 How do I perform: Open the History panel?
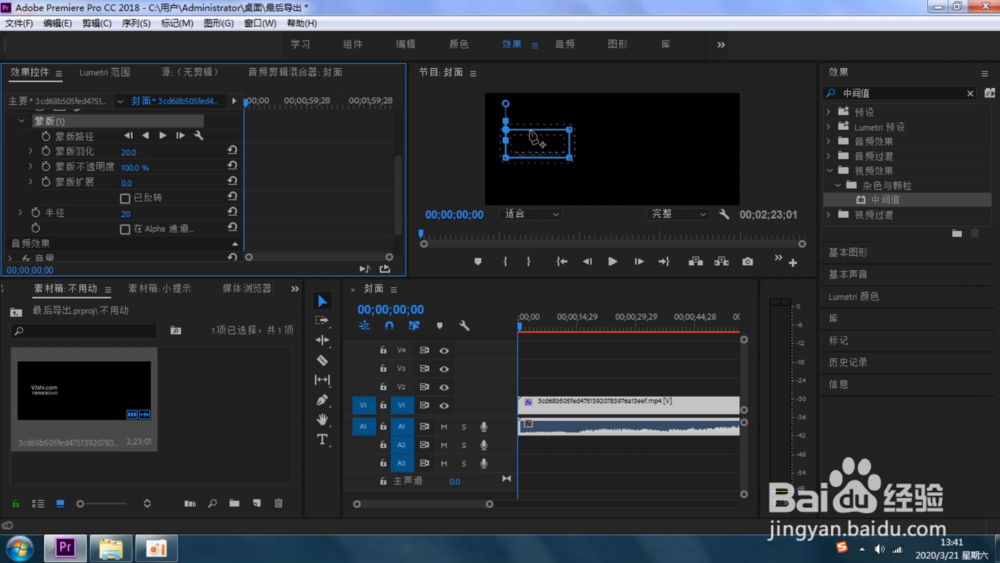click(848, 362)
